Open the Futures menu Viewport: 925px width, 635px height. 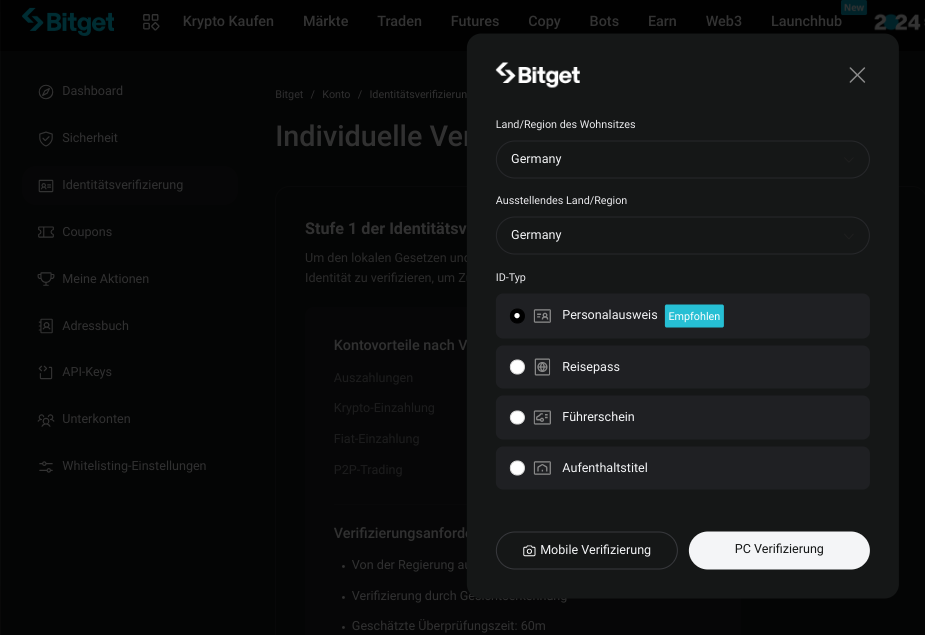pyautogui.click(x=475, y=21)
